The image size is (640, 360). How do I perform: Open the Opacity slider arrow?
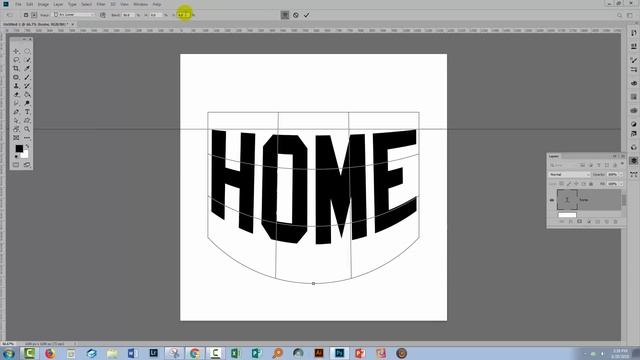click(621, 174)
